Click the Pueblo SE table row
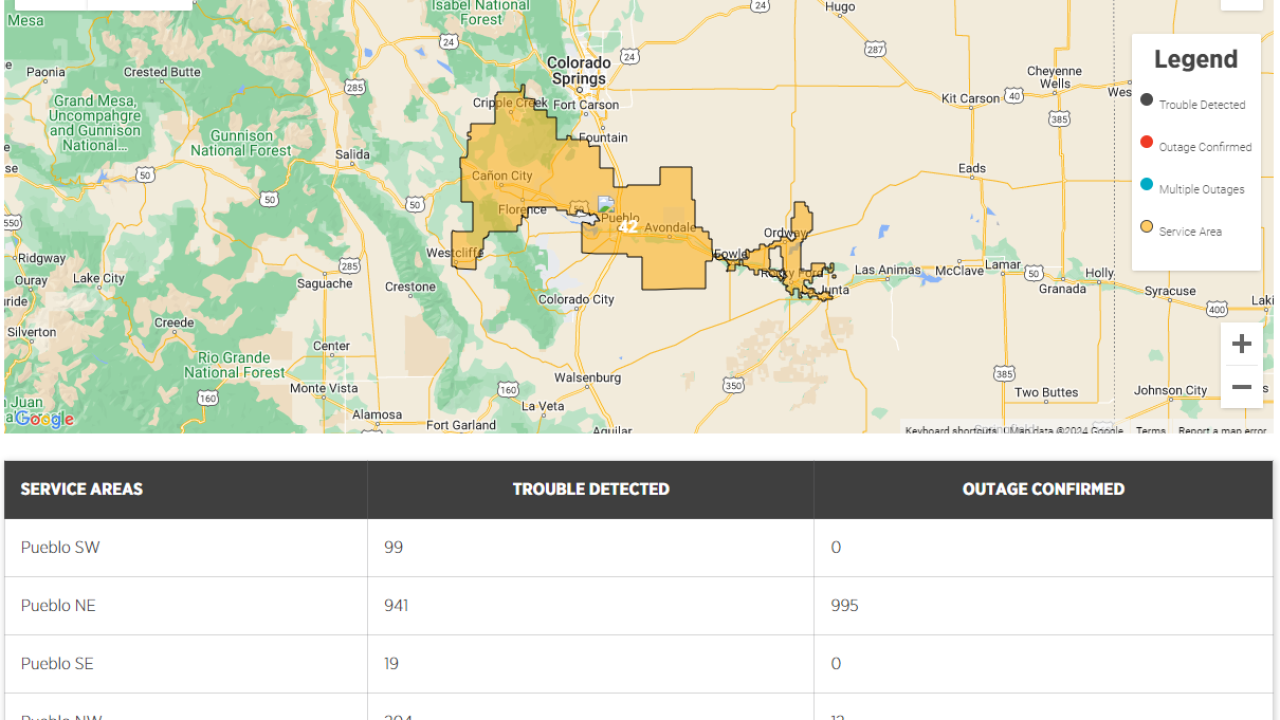The width and height of the screenshot is (1280, 720). [58, 663]
